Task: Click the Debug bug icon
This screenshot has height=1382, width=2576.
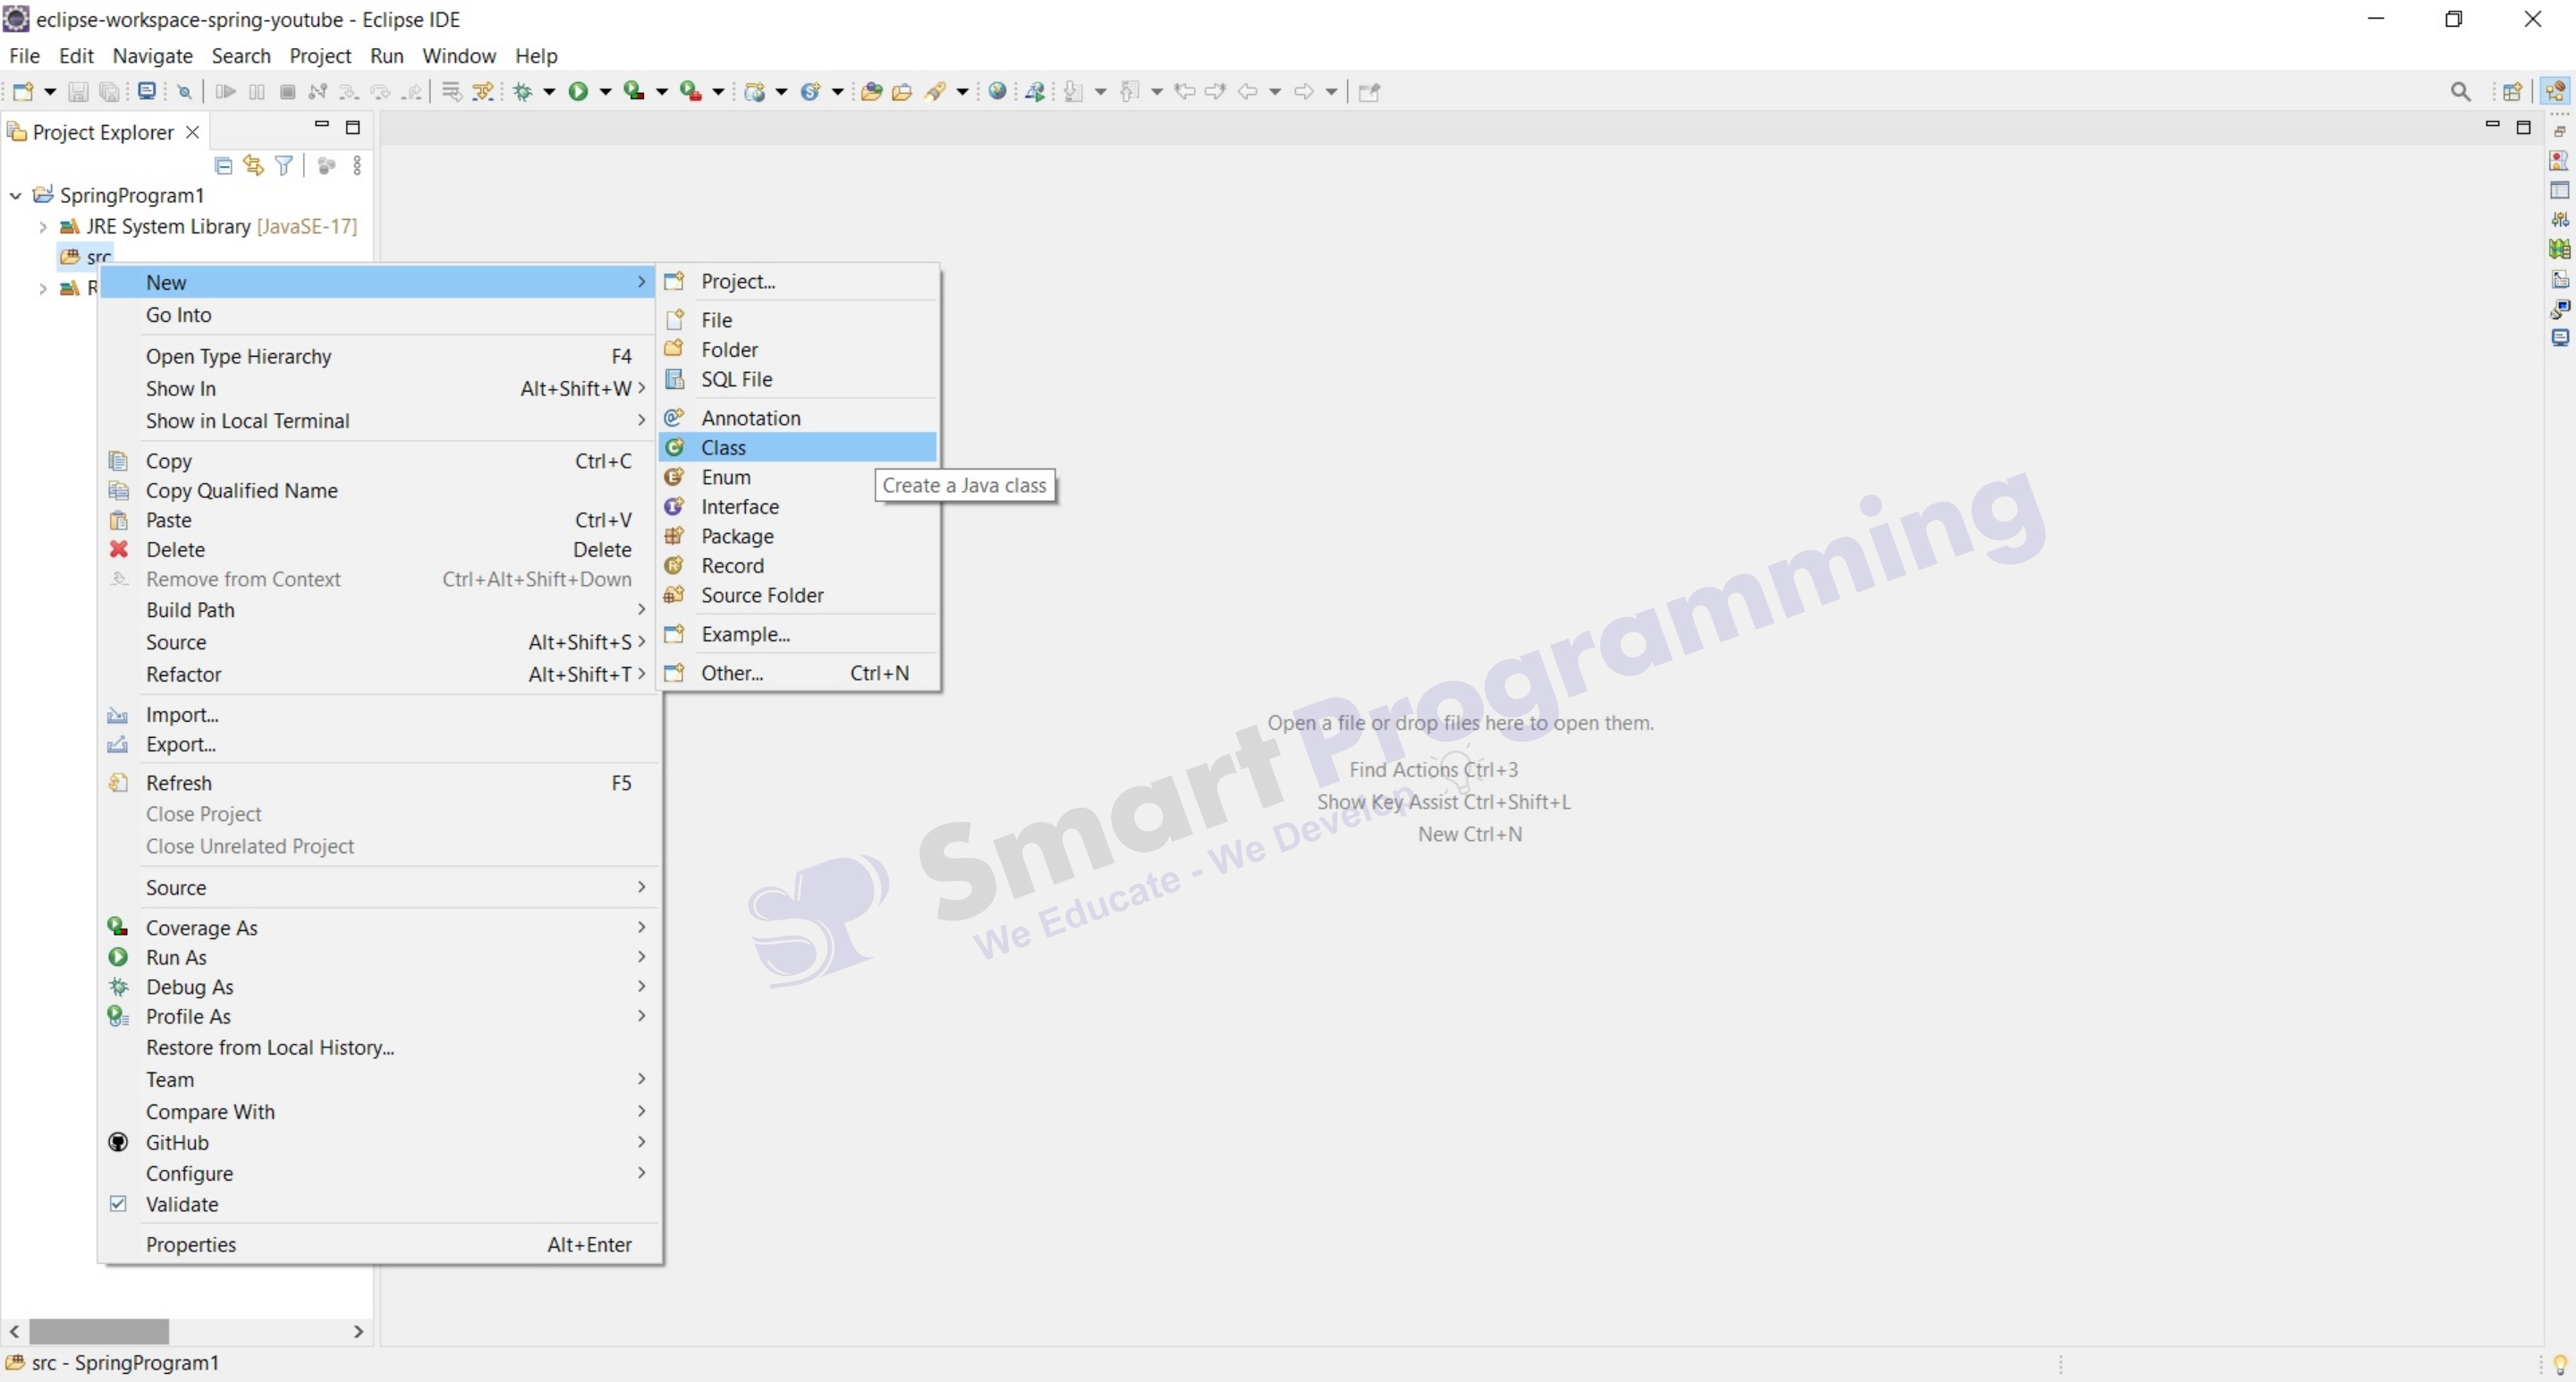Action: click(523, 92)
